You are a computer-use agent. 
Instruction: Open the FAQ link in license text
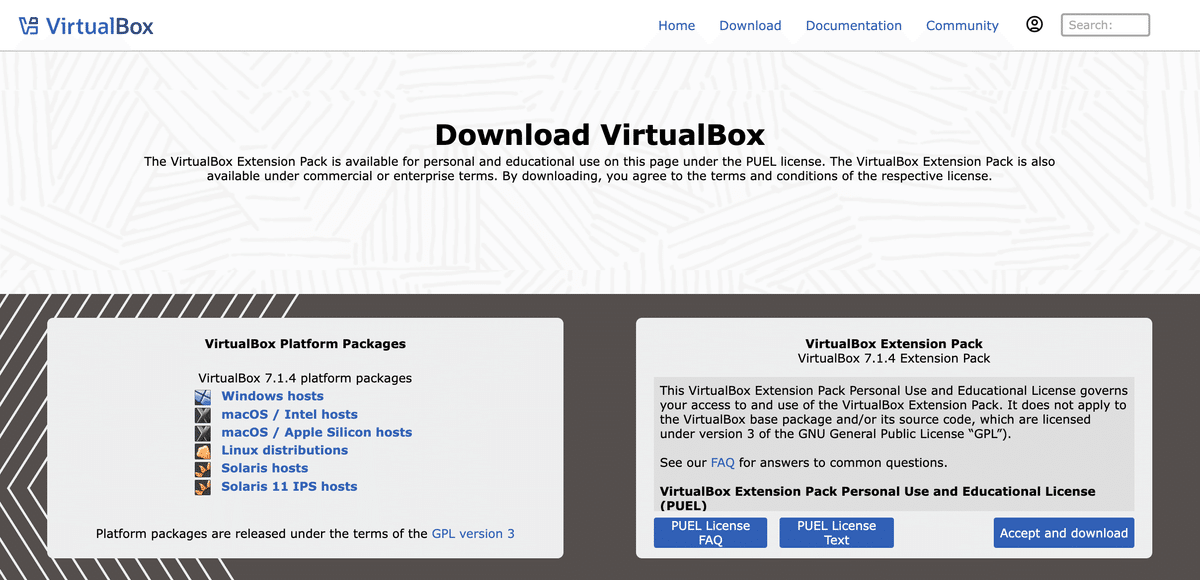point(722,463)
